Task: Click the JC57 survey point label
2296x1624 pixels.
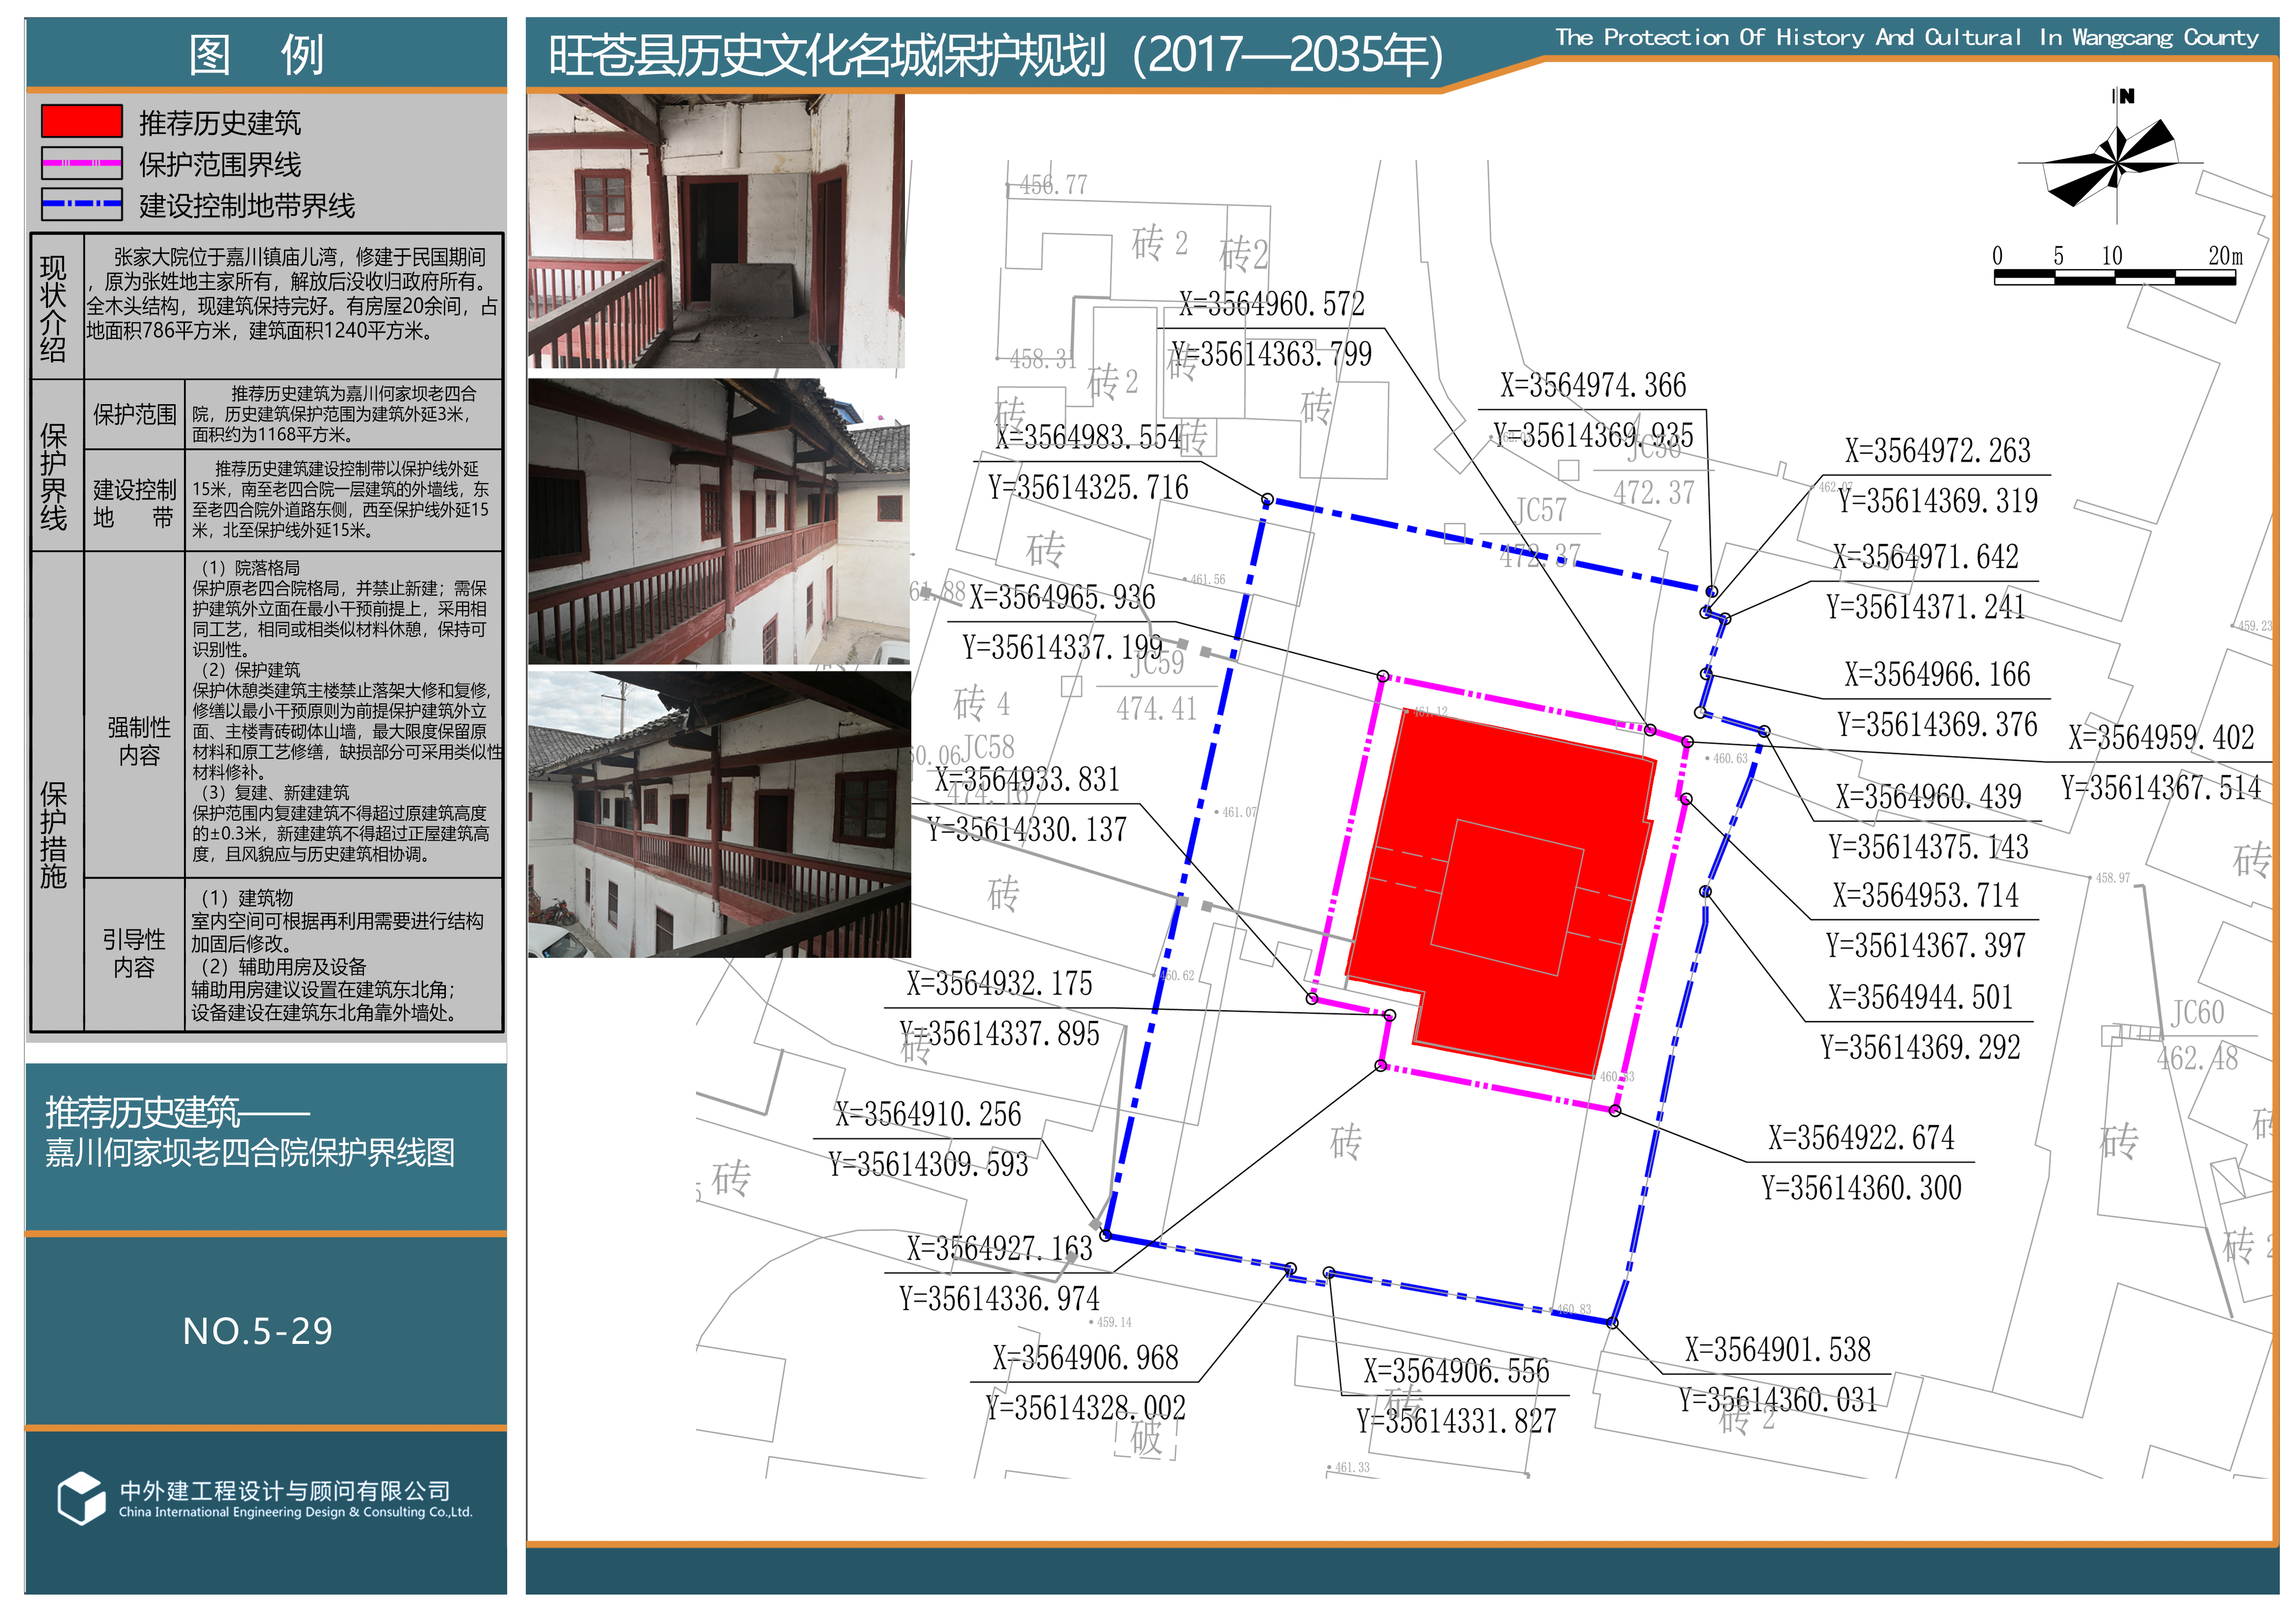Action: click(x=1540, y=511)
